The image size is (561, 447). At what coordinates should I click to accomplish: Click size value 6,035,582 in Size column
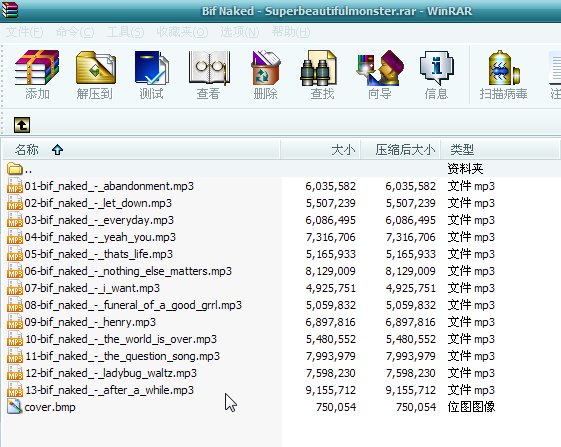331,186
